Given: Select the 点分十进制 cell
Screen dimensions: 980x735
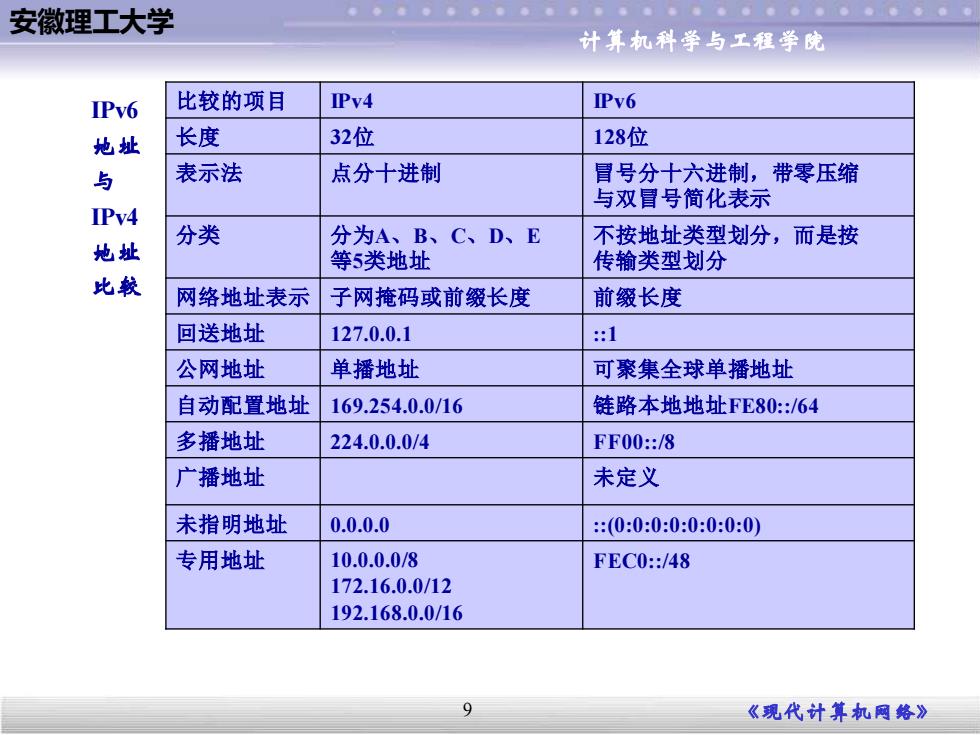Looking at the screenshot, I should (451, 185).
